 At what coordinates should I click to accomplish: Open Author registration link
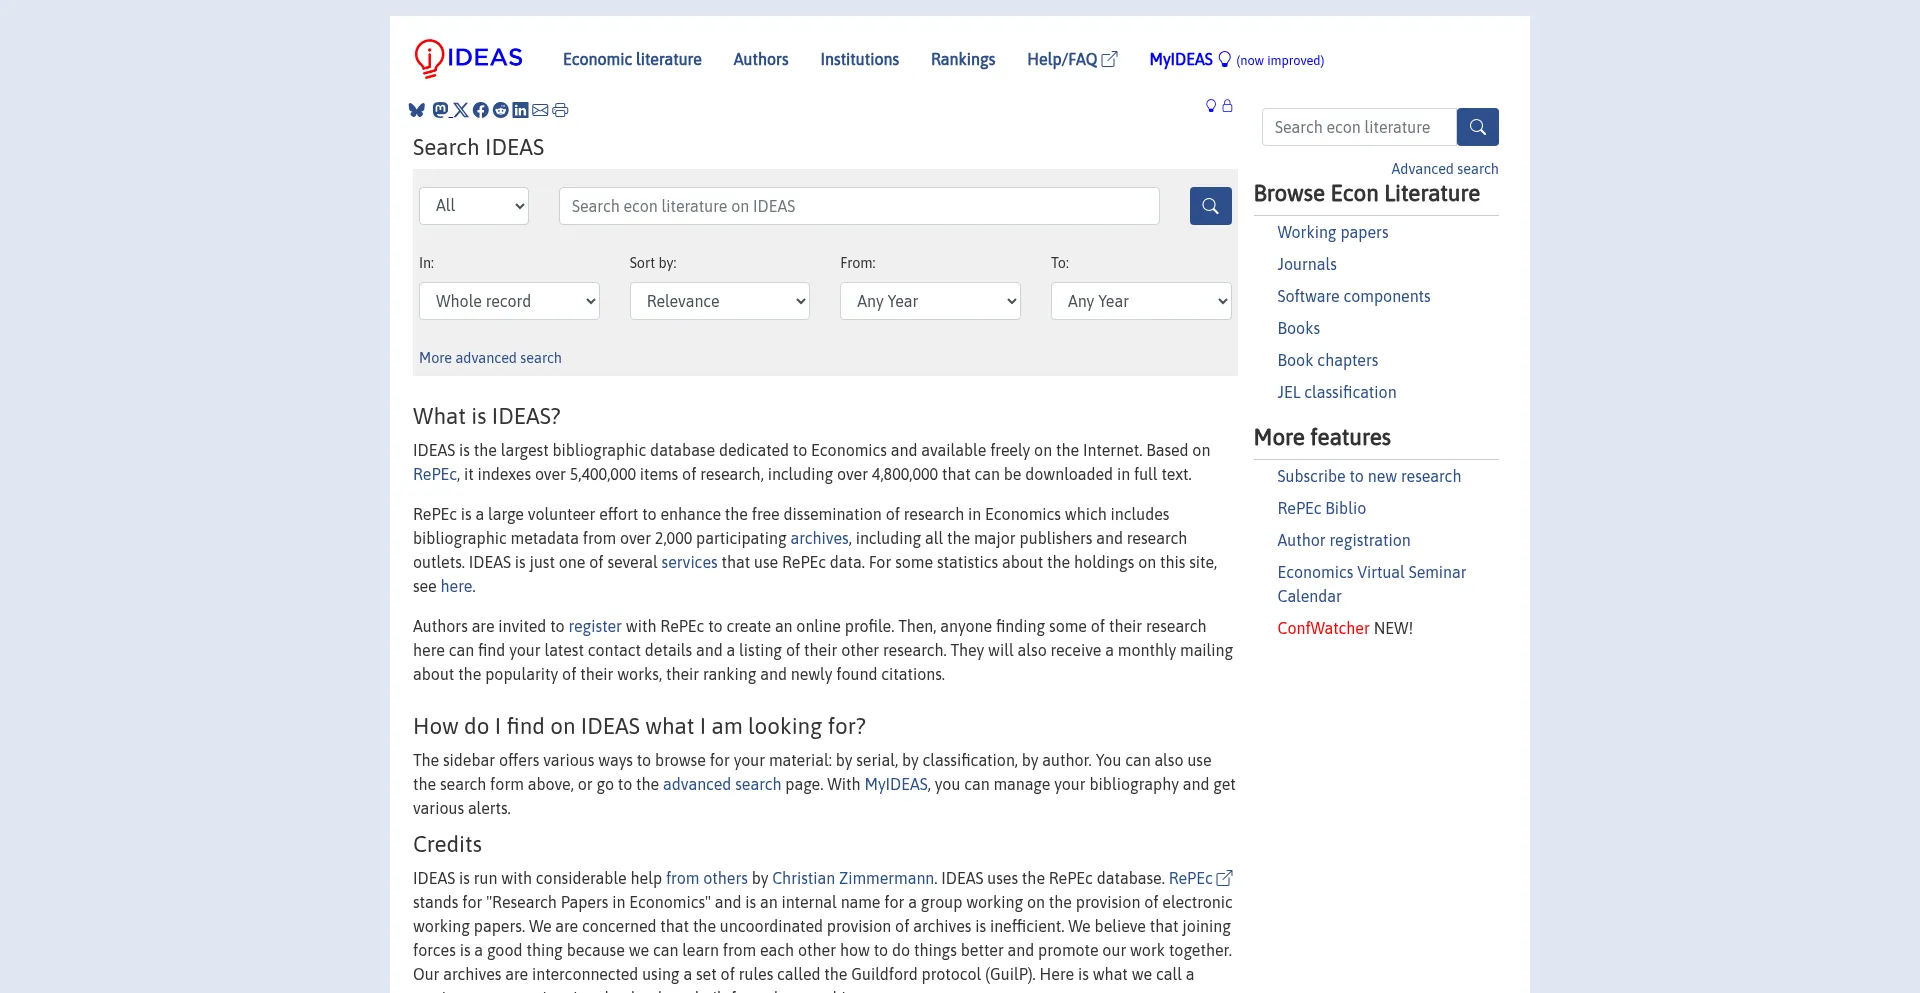pyautogui.click(x=1344, y=540)
